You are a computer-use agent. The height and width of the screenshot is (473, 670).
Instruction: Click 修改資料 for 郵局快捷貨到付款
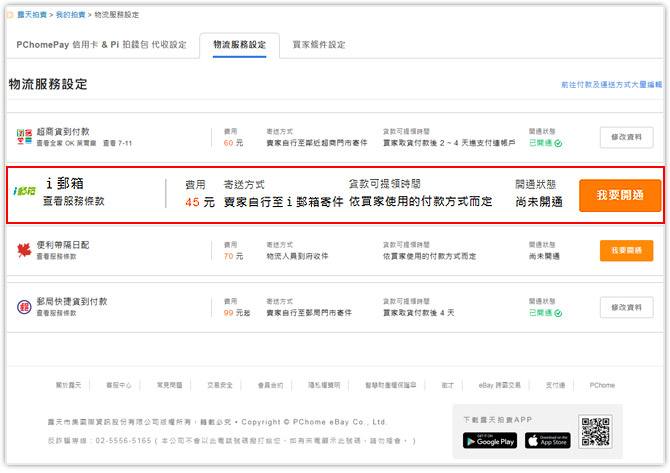[626, 307]
